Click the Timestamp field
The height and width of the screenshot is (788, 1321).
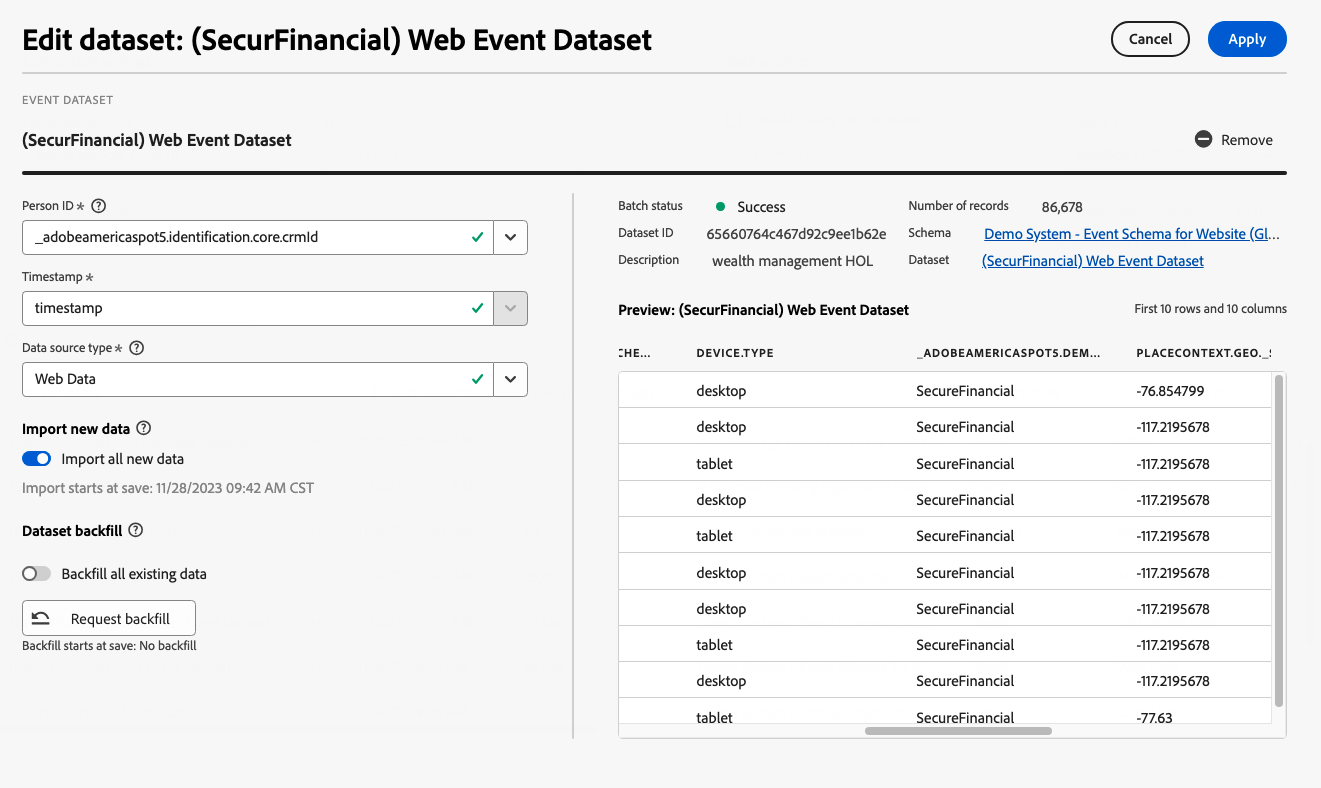(x=258, y=309)
